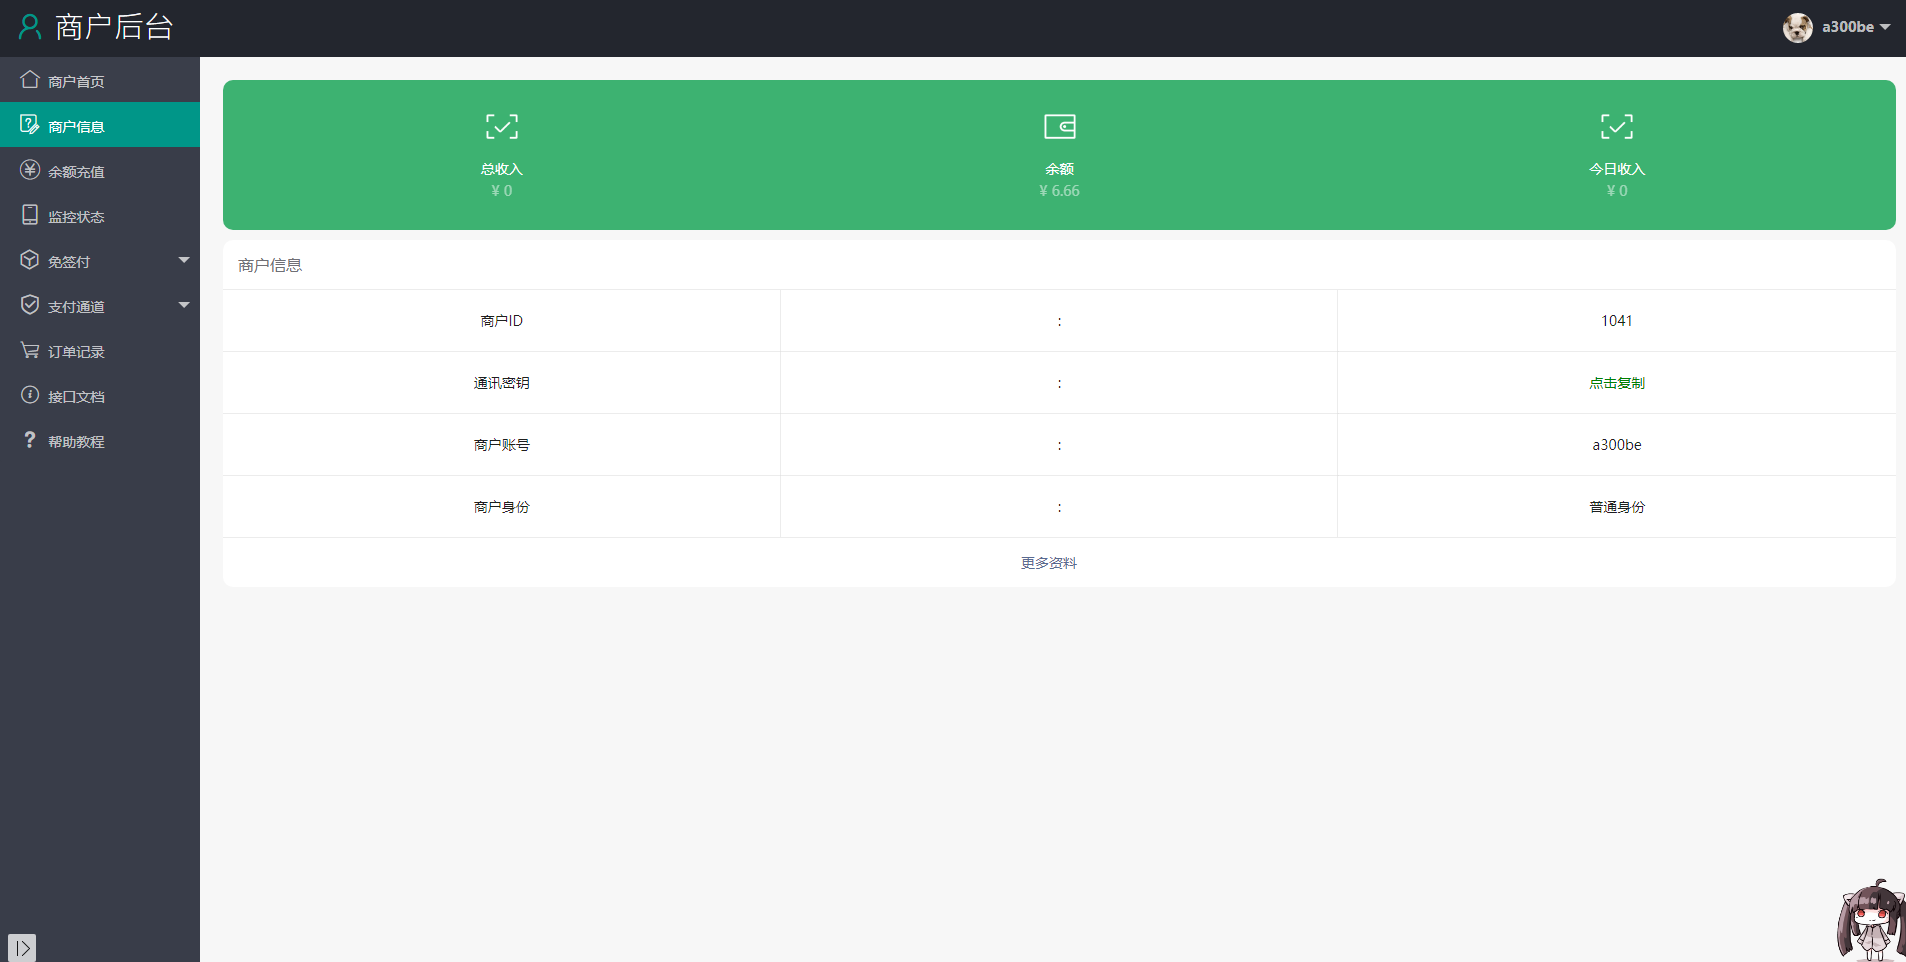Viewport: 1906px width, 962px height.
Task: Click the anime mascot character figure
Action: [x=1870, y=921]
